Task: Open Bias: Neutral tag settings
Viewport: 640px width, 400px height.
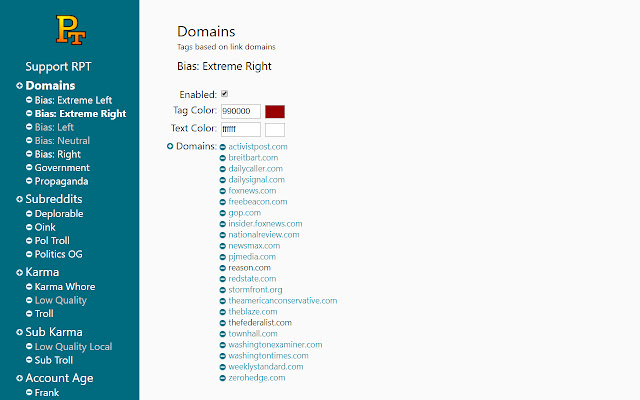Action: tap(62, 140)
